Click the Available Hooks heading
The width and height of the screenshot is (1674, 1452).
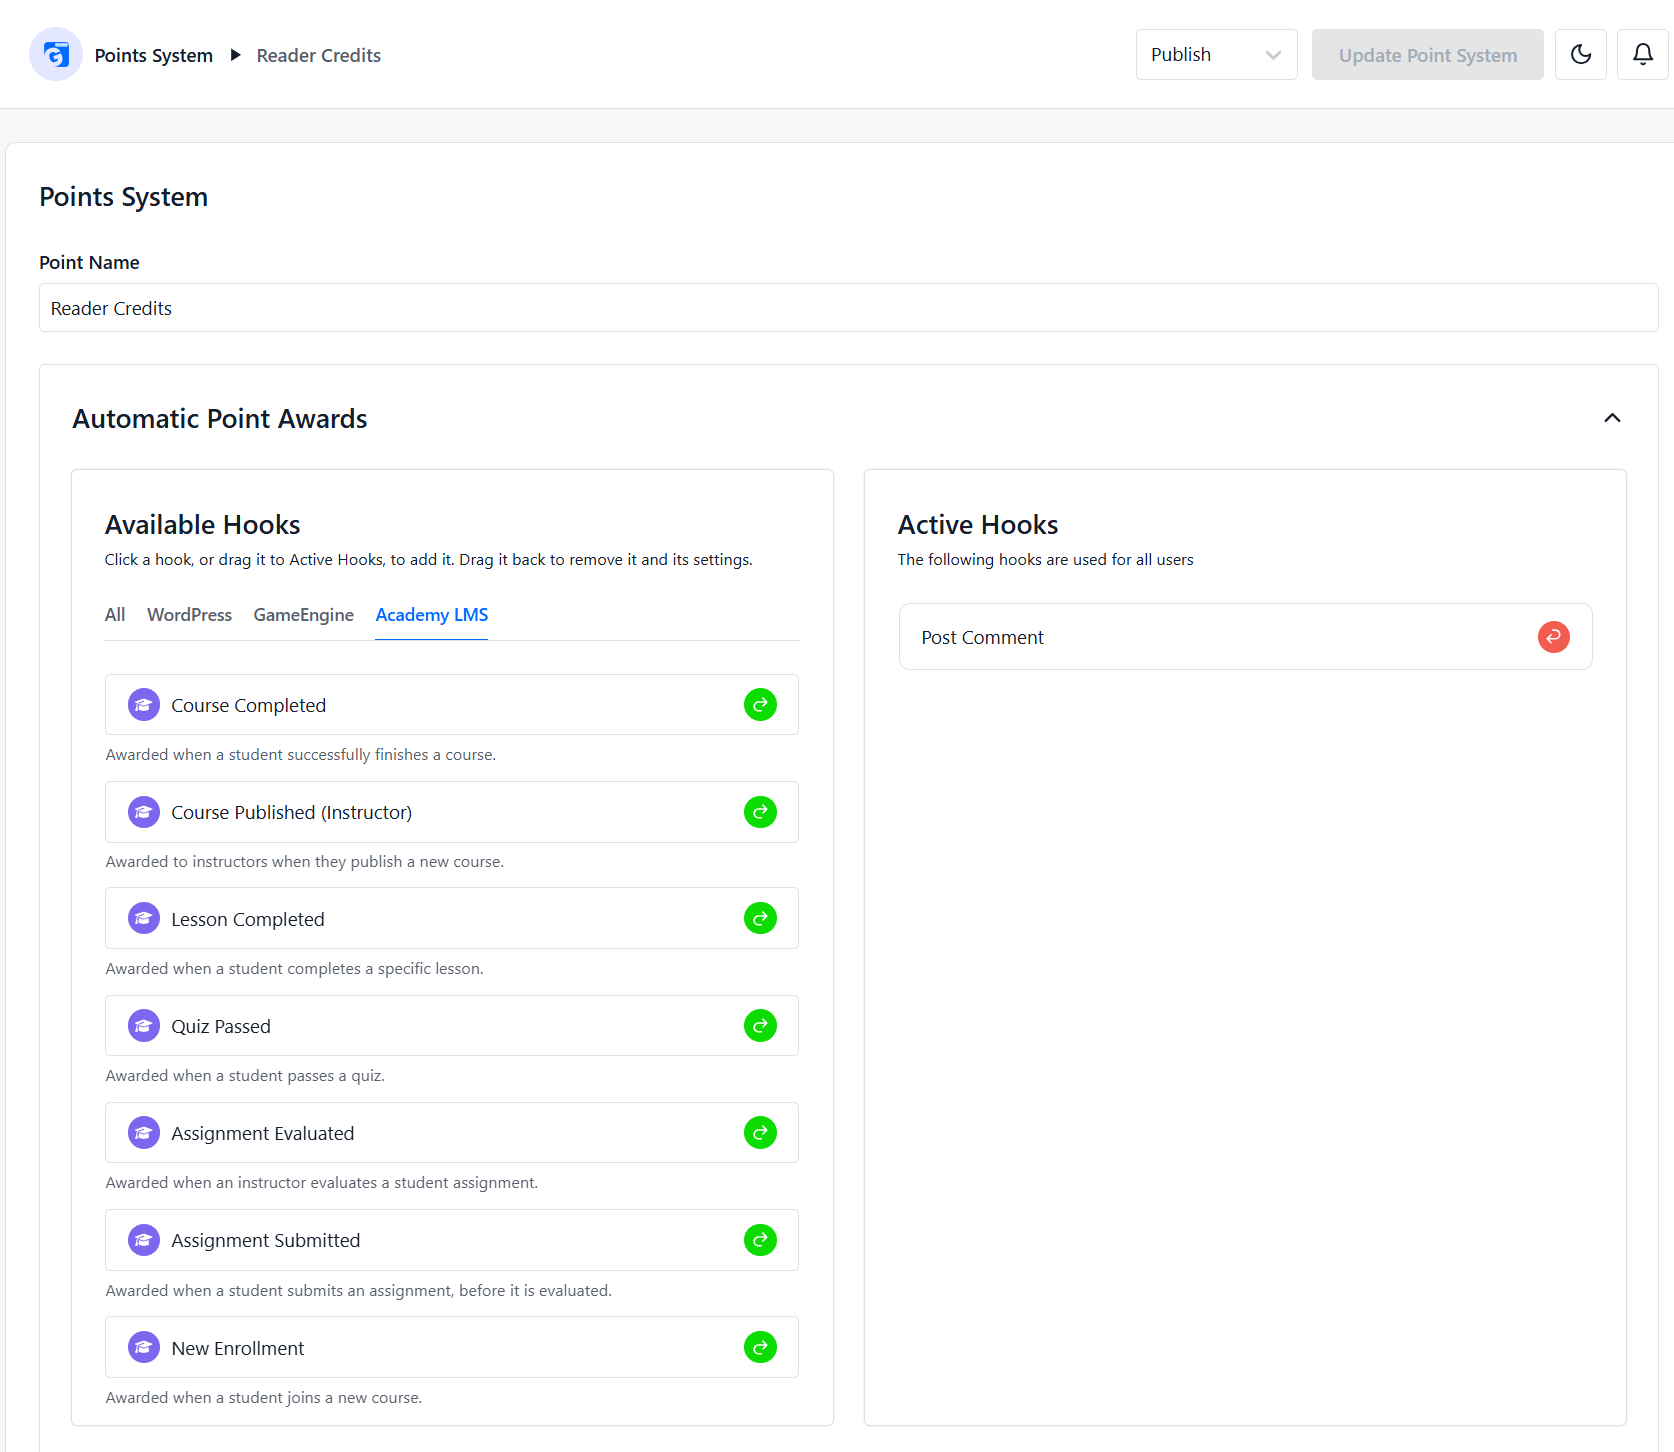tap(202, 525)
